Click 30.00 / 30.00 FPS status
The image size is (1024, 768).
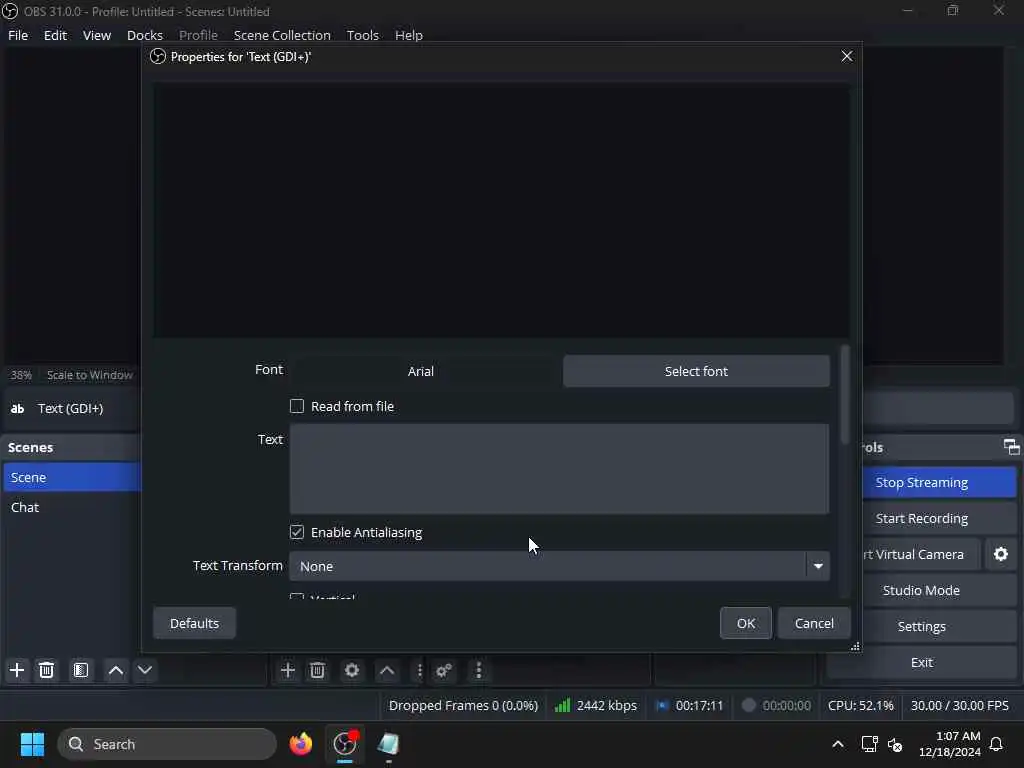tap(959, 706)
